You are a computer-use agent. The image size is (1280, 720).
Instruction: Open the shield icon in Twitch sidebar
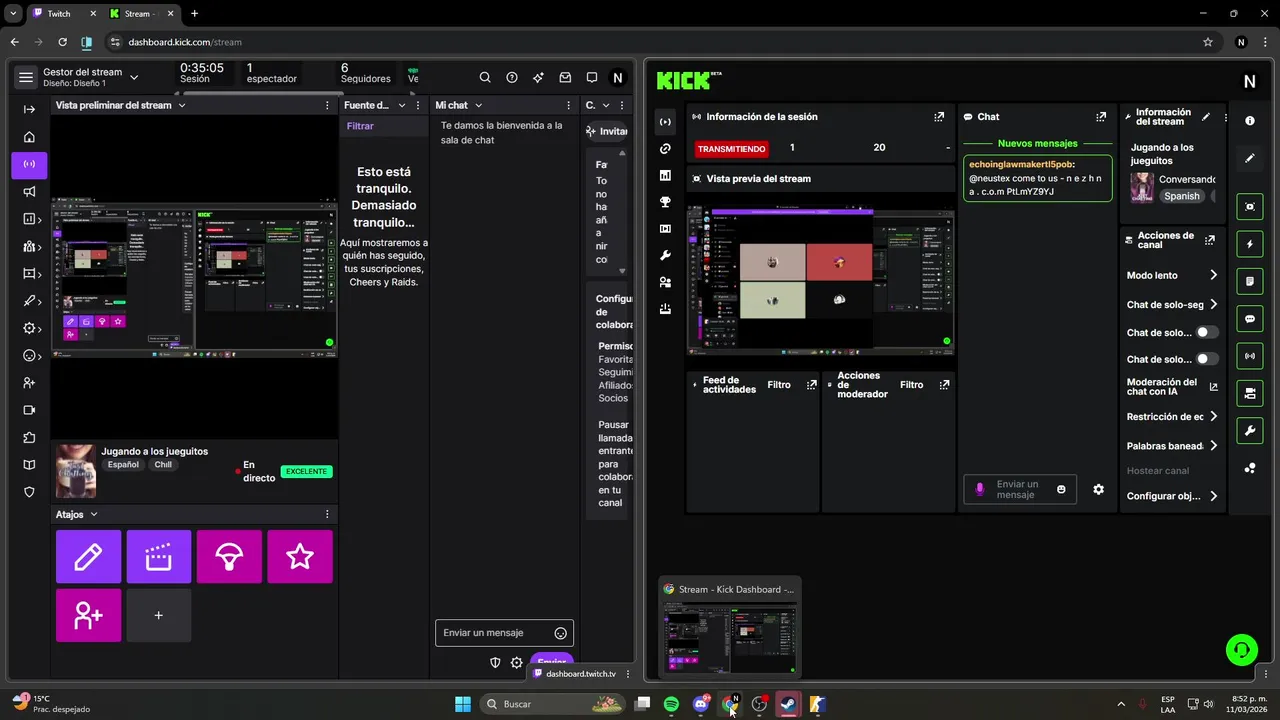point(29,492)
